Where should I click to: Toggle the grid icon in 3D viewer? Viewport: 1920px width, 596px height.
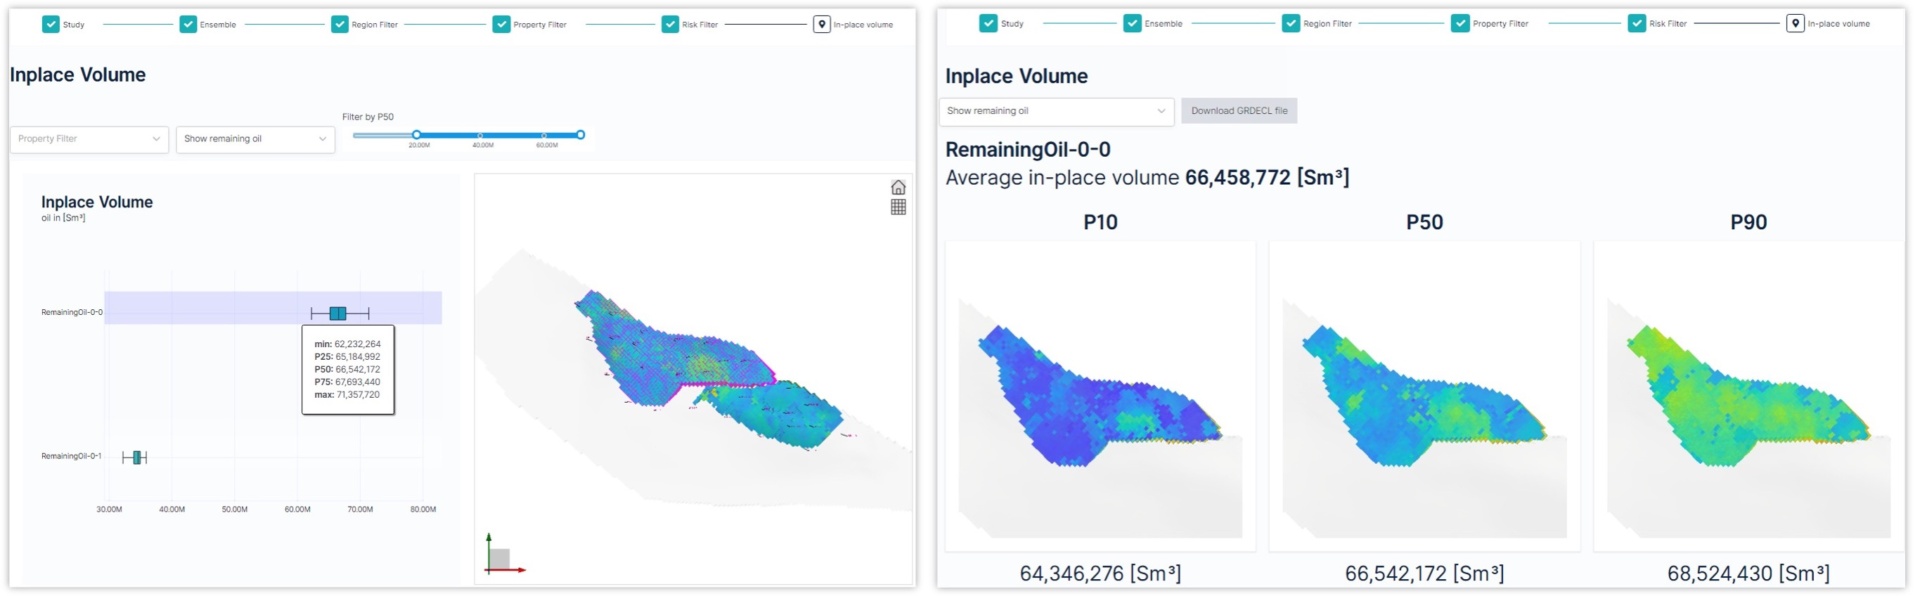(898, 207)
